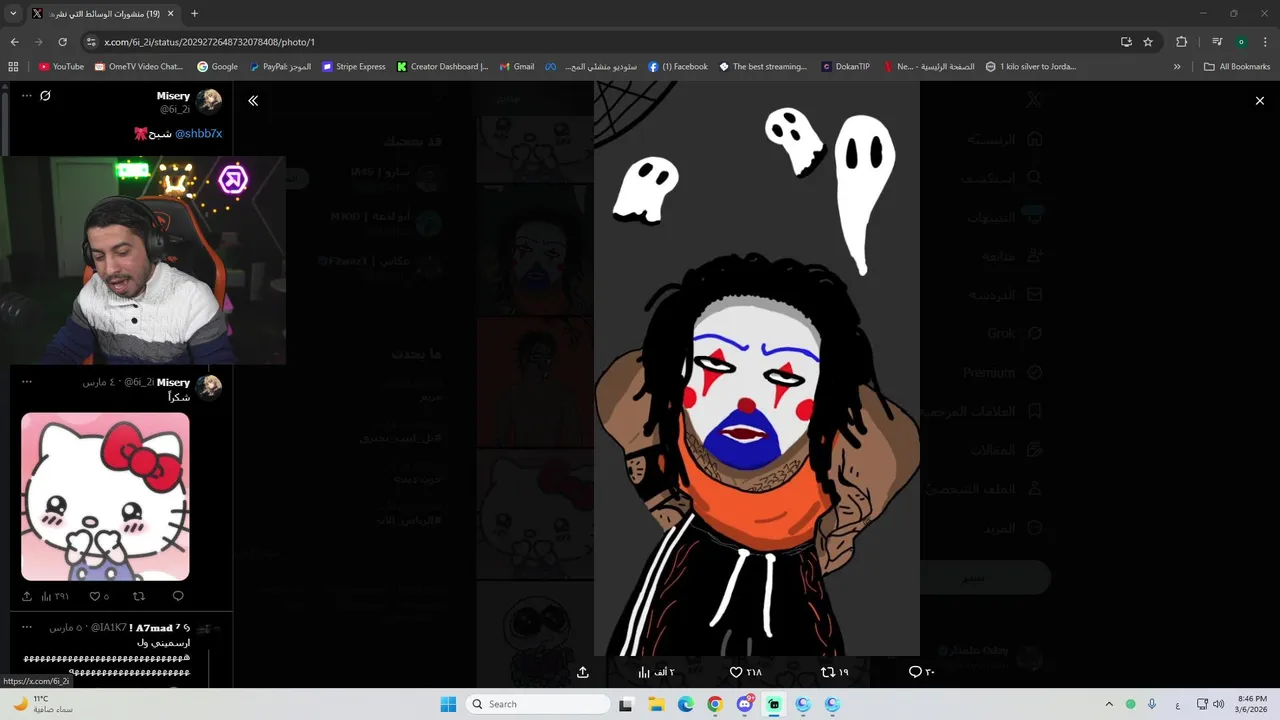The image size is (1280, 720).
Task: Open The best streaming bookmark
Action: pos(763,66)
